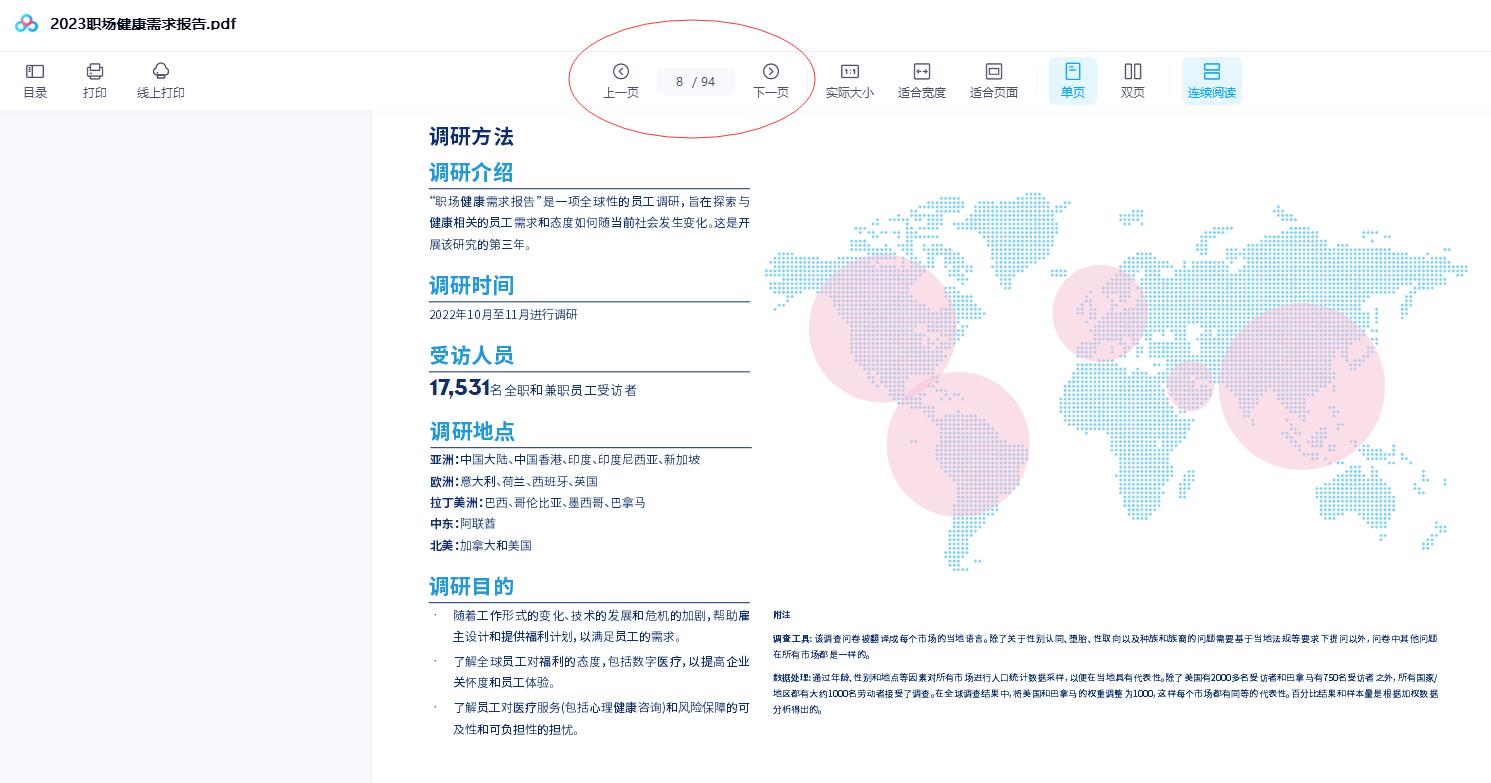Click the 调研目的 section heading

coord(470,587)
